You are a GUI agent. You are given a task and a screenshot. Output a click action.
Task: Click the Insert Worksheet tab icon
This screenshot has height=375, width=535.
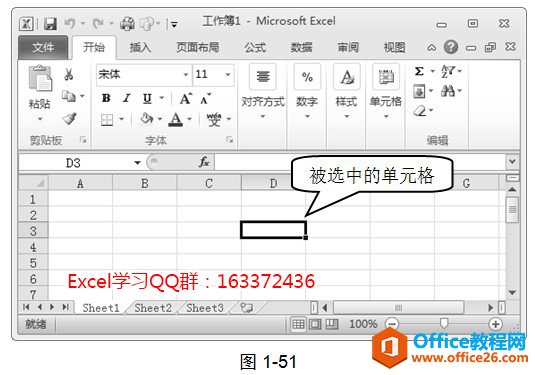[x=246, y=308]
